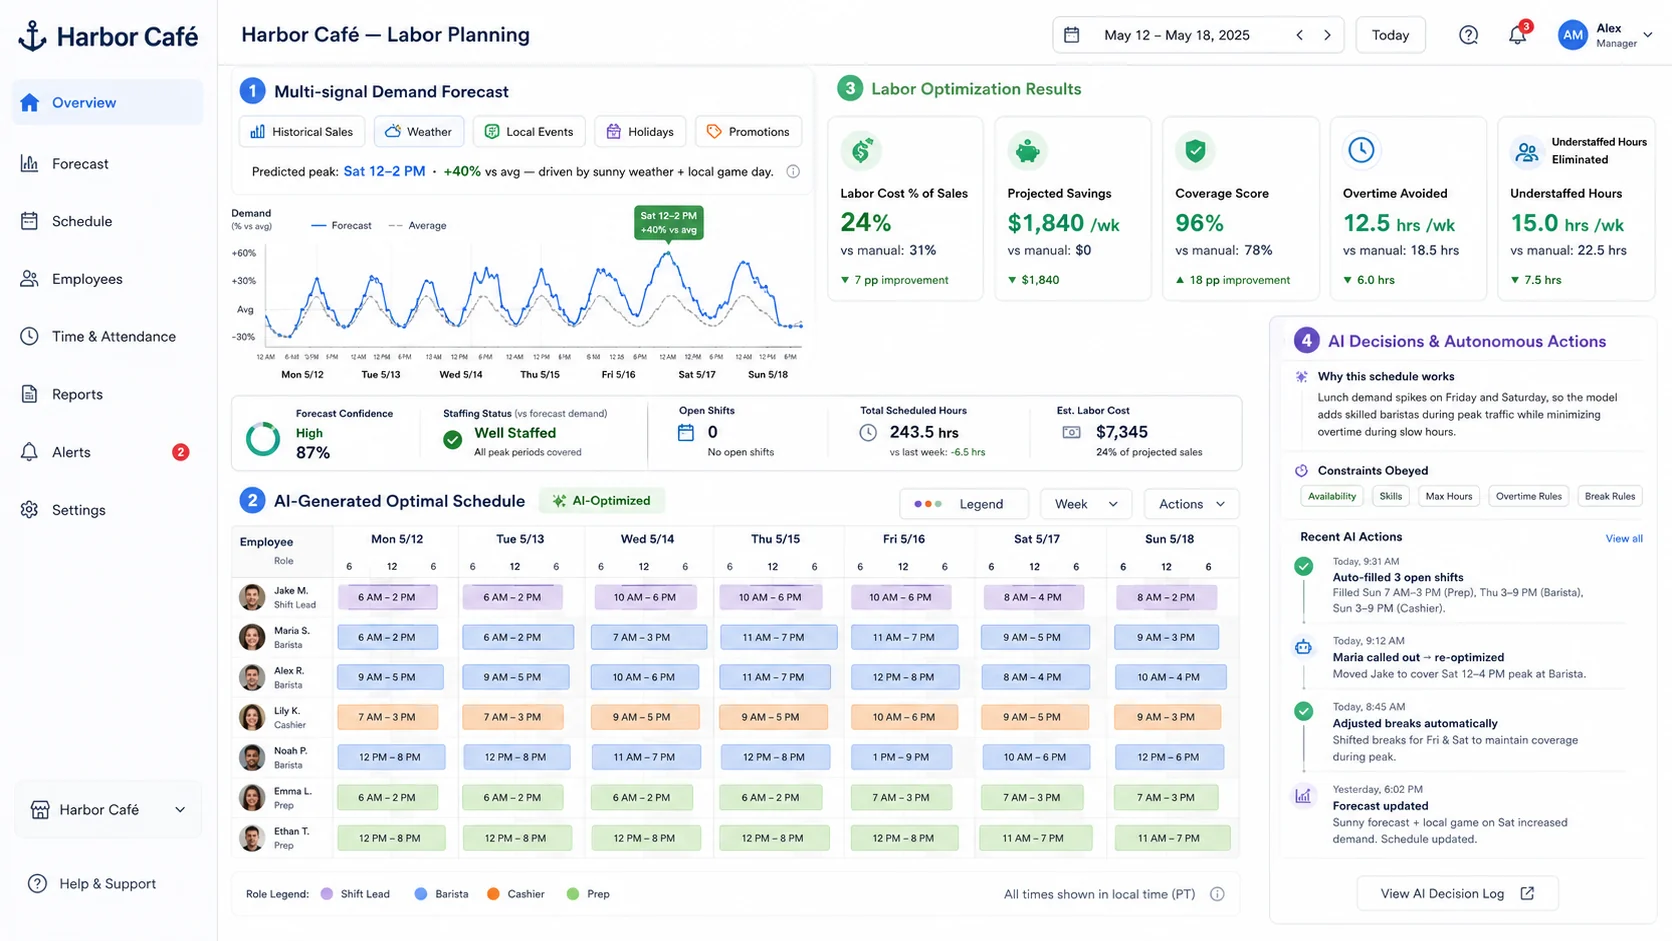Viewport: 1672px width, 941px height.
Task: Open the Actions dropdown
Action: [x=1192, y=504]
